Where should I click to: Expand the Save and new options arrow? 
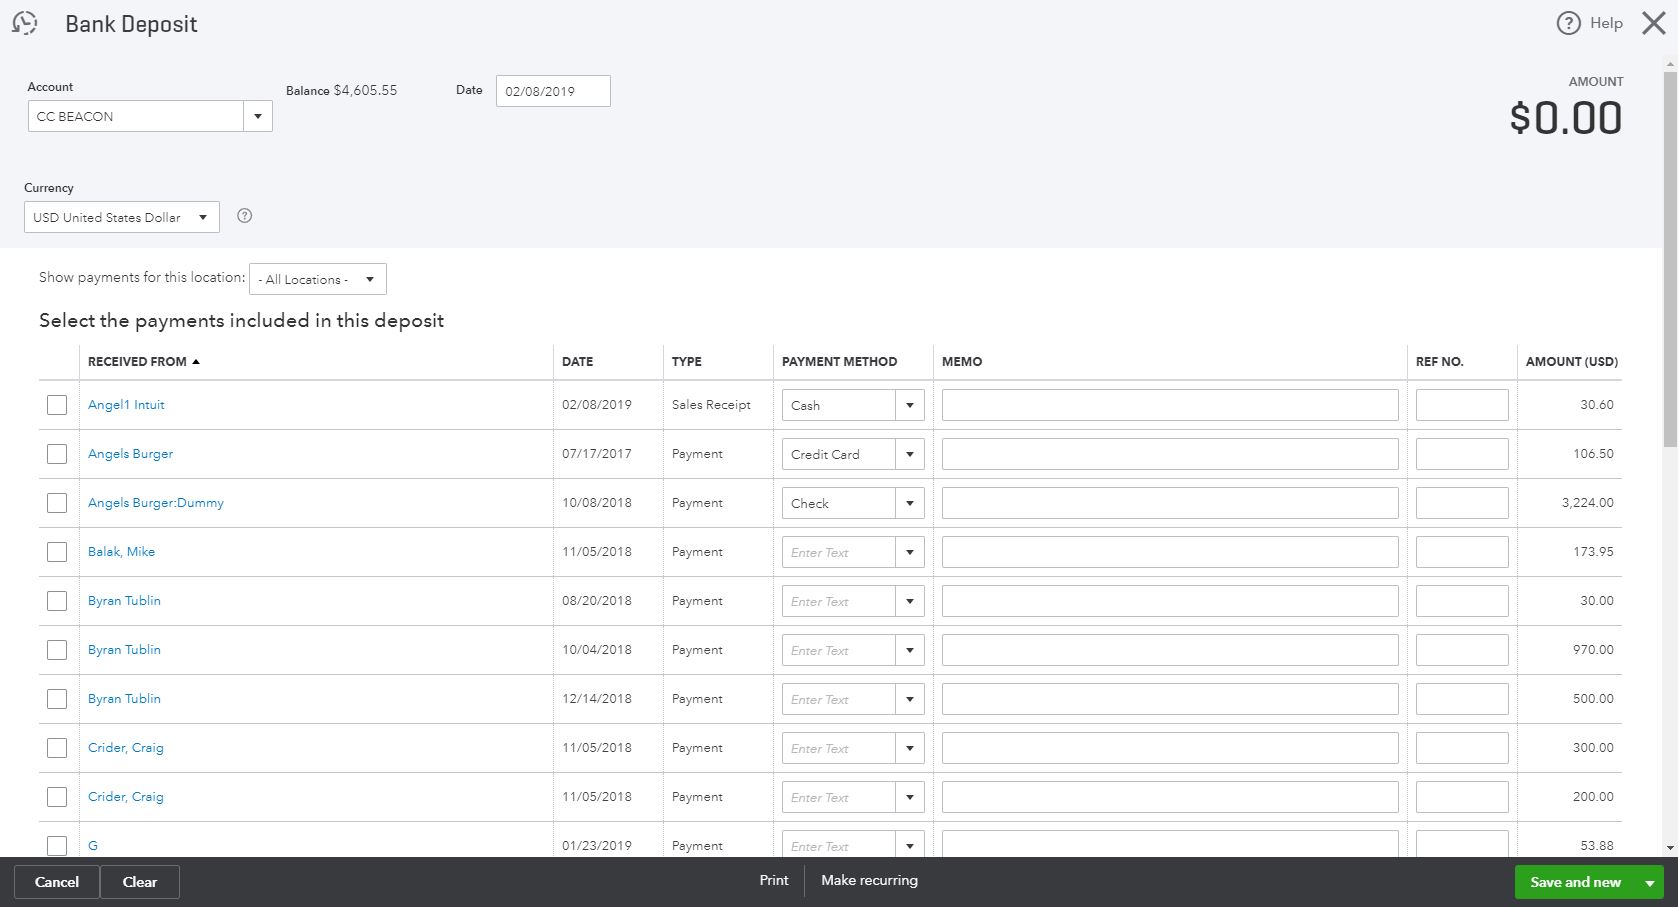click(x=1650, y=882)
